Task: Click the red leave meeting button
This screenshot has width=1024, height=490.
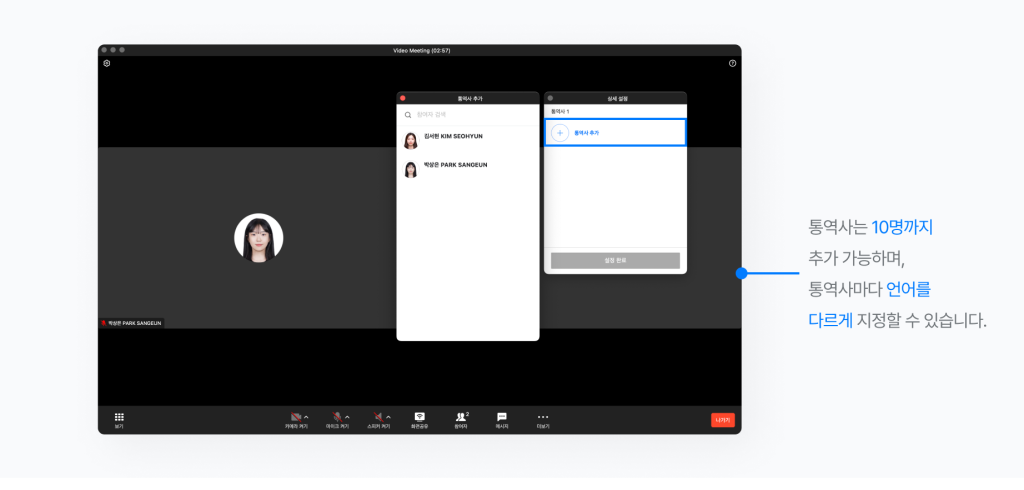Action: [x=722, y=420]
